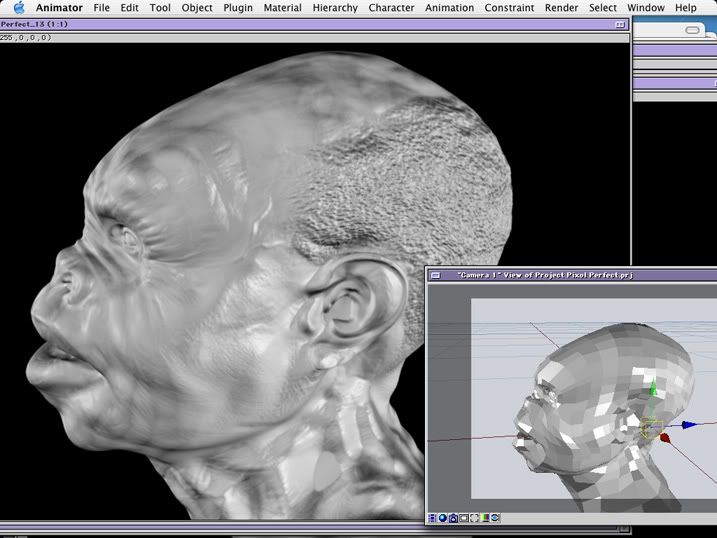Open the Material menu
717x538 pixels.
click(282, 8)
